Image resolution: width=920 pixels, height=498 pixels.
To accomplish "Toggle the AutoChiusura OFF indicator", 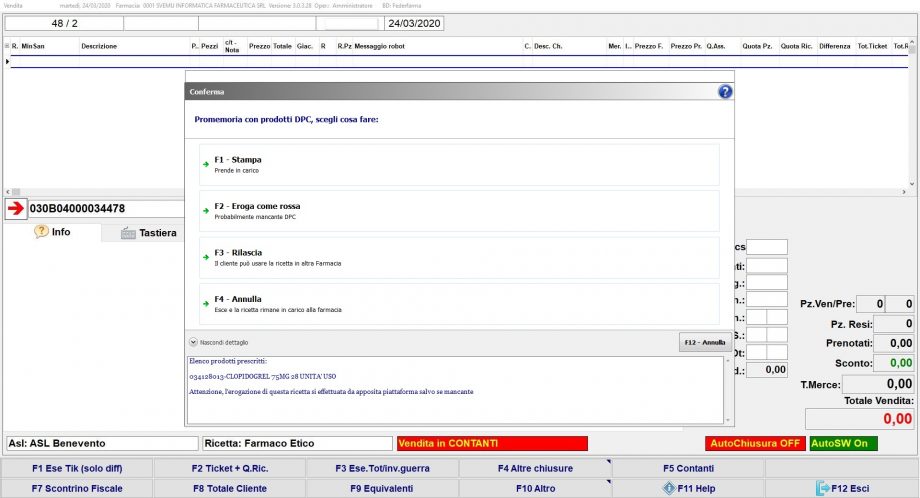I will click(x=754, y=443).
